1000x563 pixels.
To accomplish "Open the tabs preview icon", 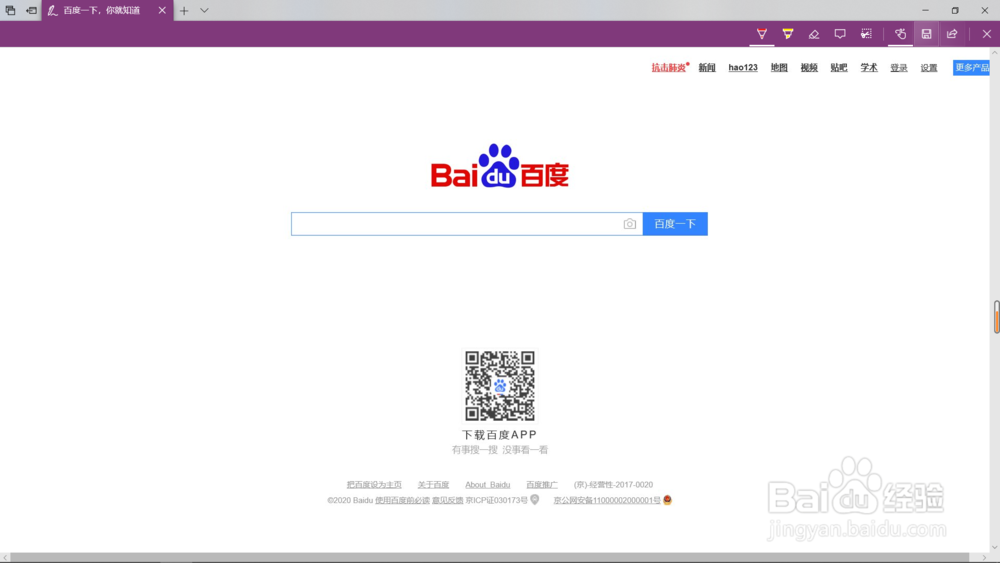I will tap(10, 10).
